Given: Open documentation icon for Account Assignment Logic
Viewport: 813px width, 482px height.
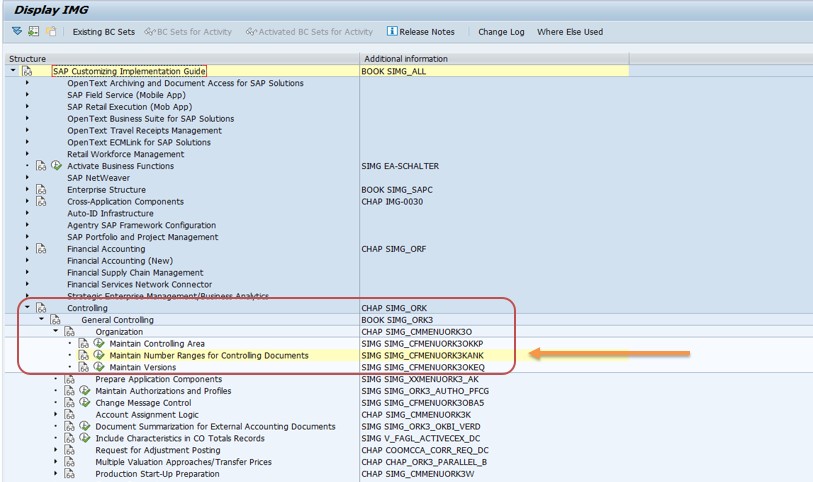Looking at the screenshot, I should pos(69,415).
